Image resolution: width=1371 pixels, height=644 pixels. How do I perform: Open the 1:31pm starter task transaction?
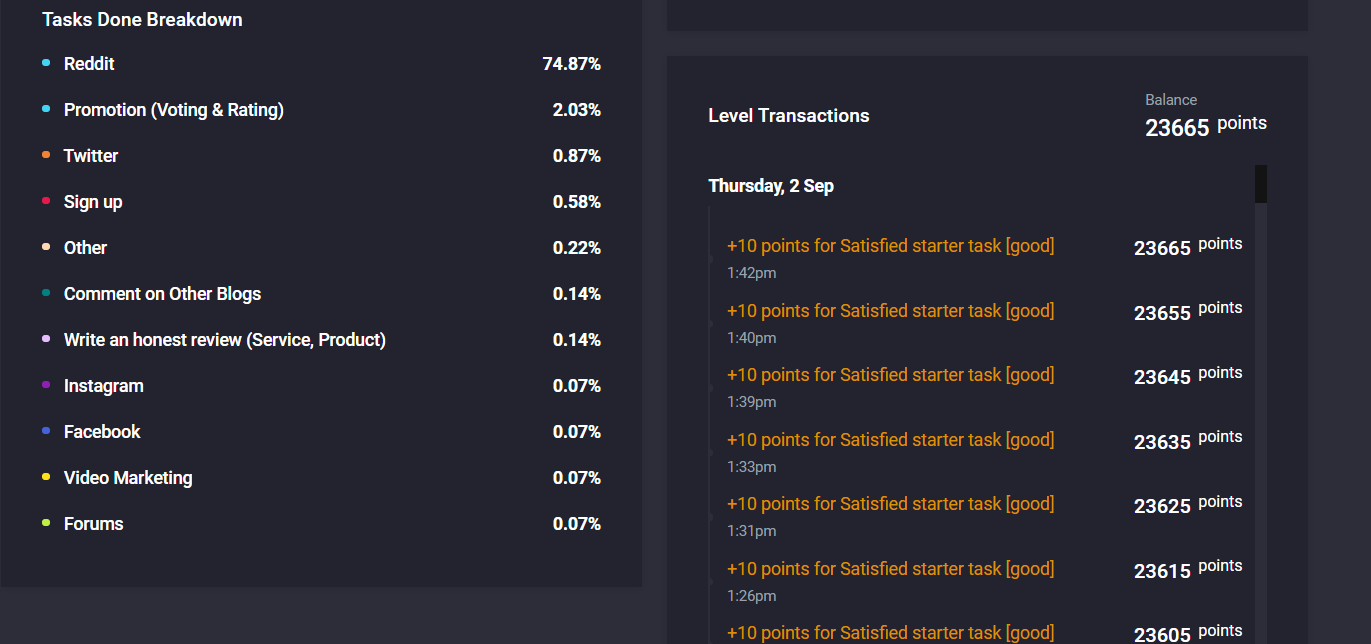(890, 504)
